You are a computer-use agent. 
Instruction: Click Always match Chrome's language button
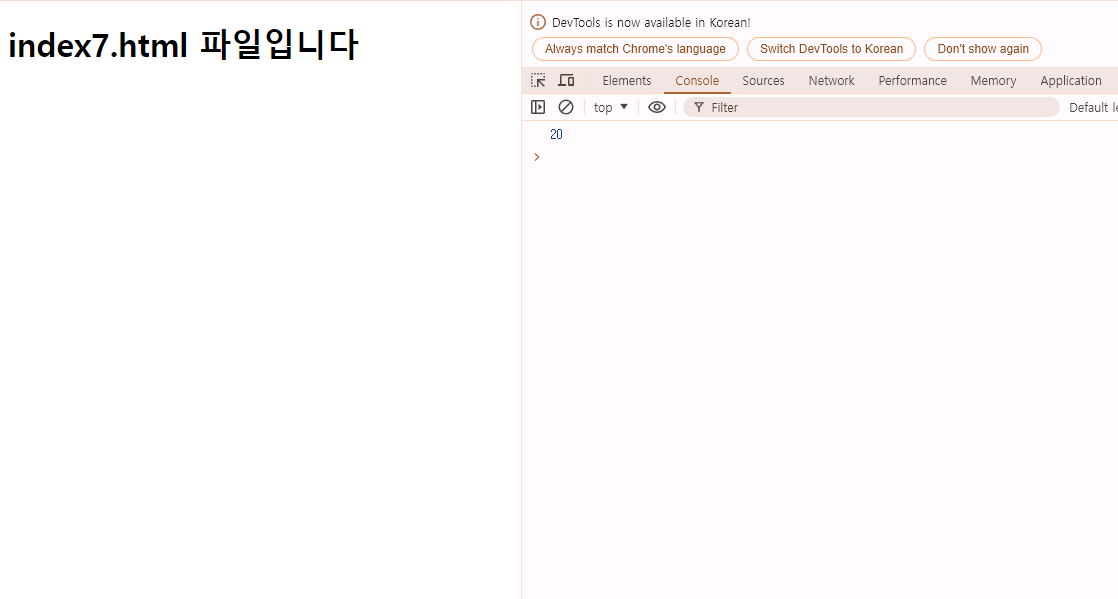[635, 49]
